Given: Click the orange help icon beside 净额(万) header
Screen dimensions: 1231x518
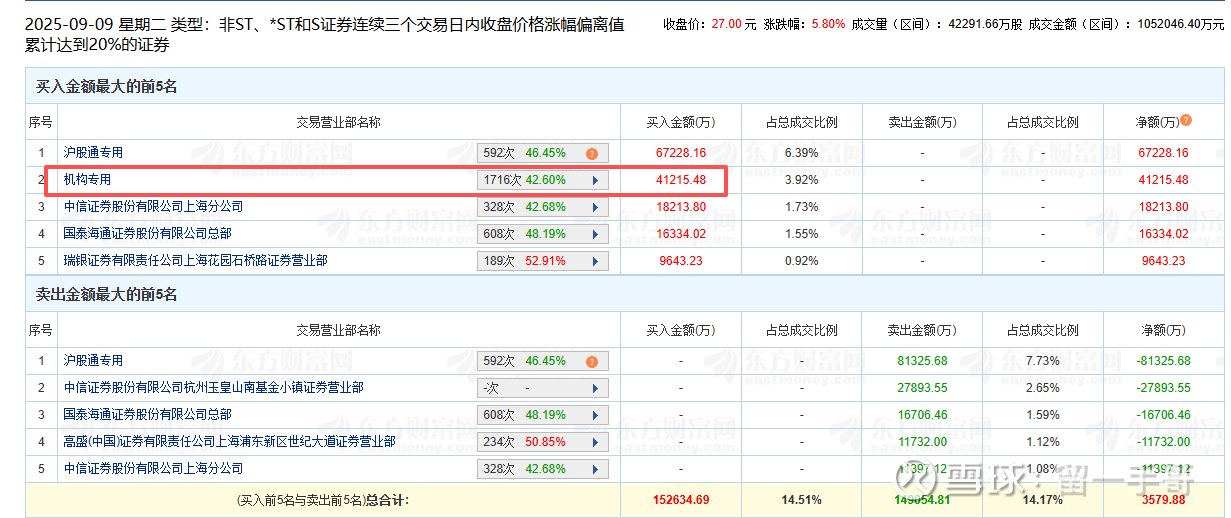Looking at the screenshot, I should pyautogui.click(x=1186, y=121).
